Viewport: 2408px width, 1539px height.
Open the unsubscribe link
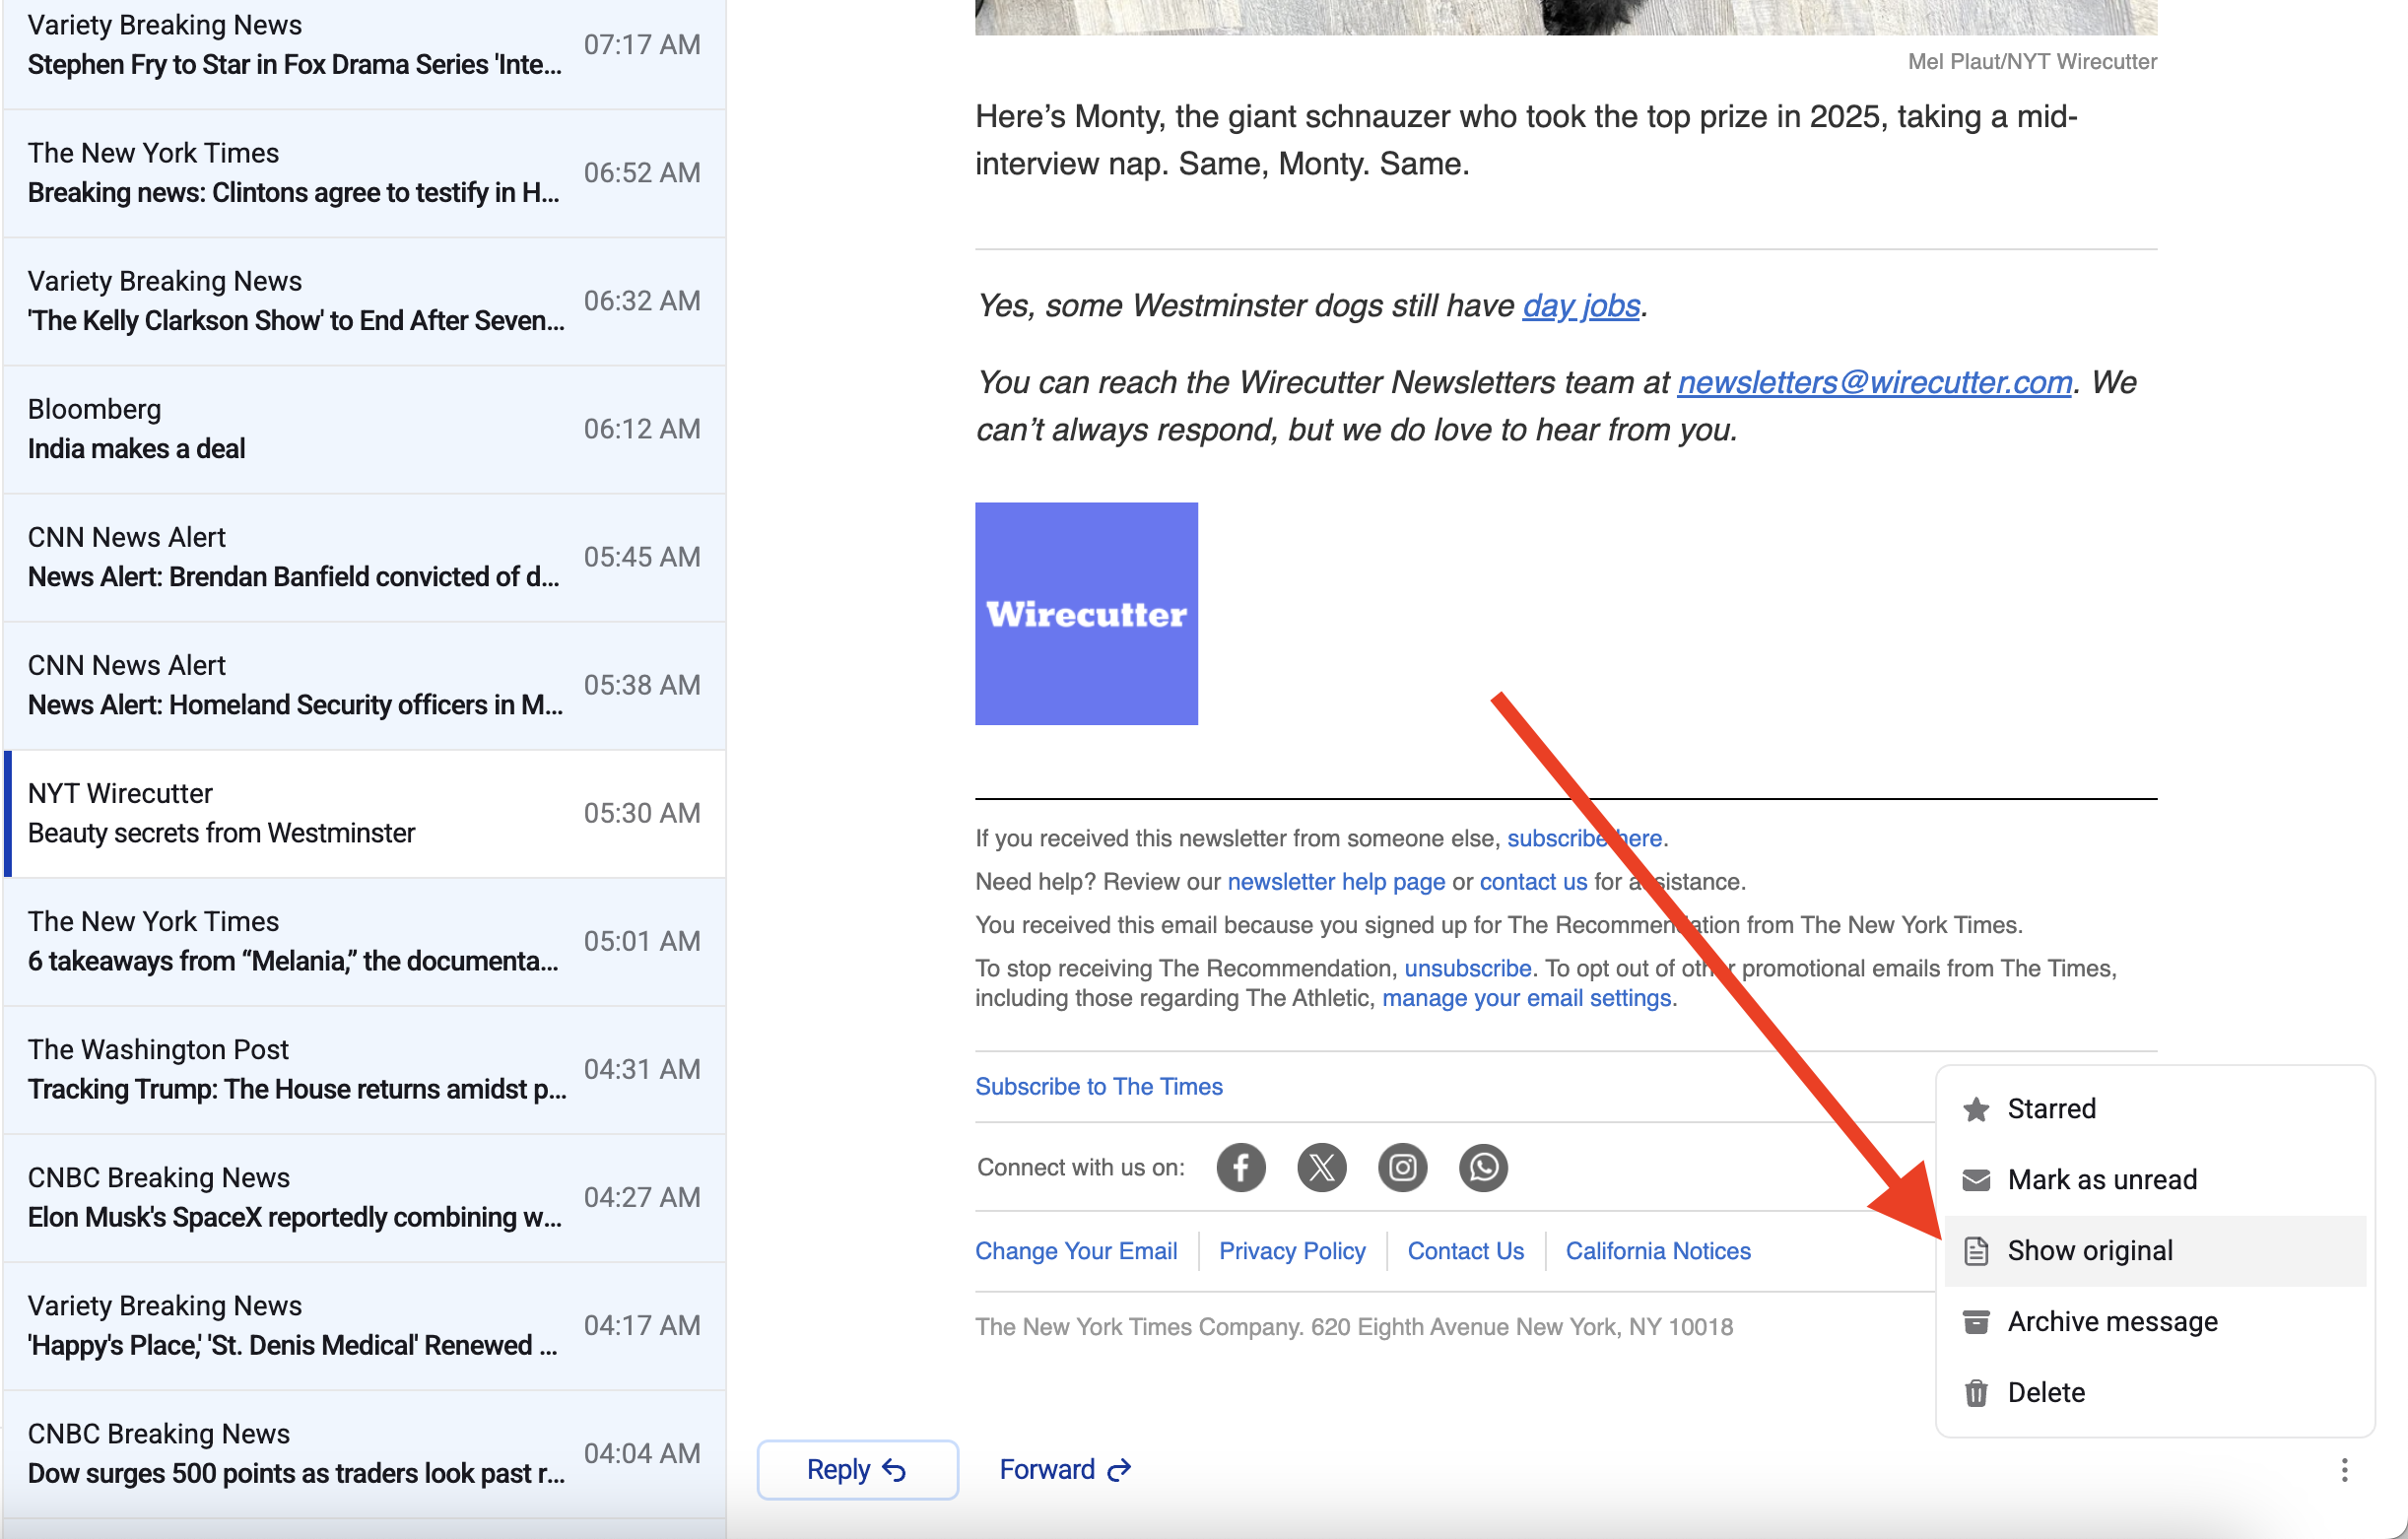point(1467,968)
